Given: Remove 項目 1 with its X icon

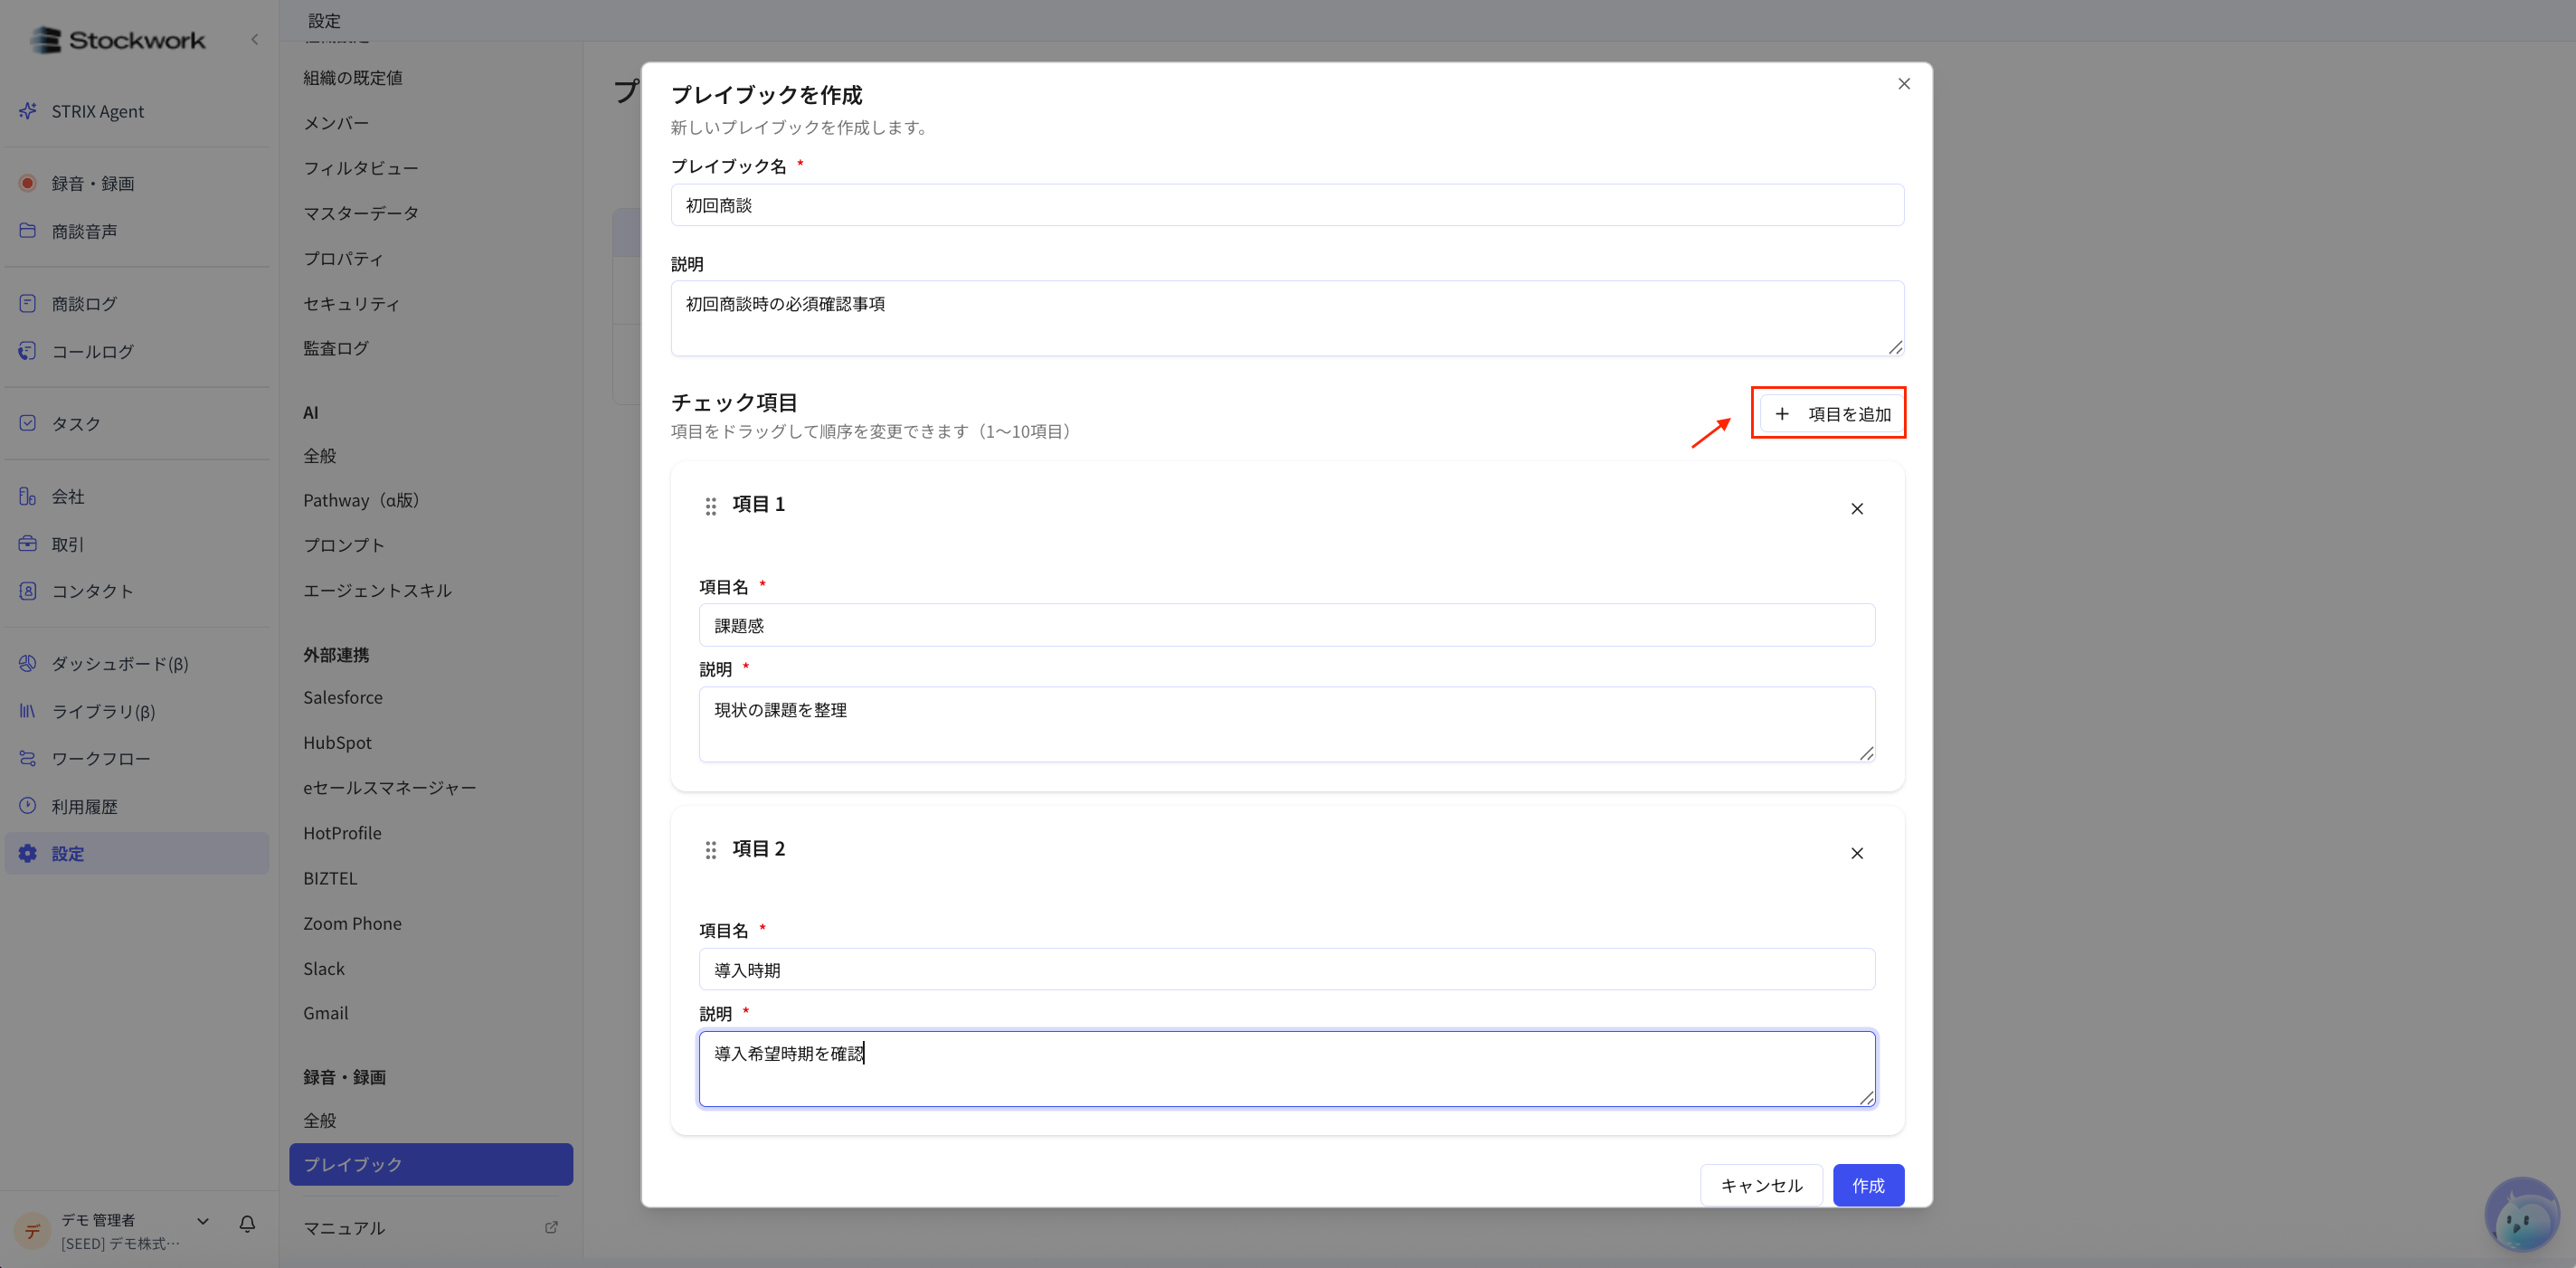Looking at the screenshot, I should tap(1857, 509).
